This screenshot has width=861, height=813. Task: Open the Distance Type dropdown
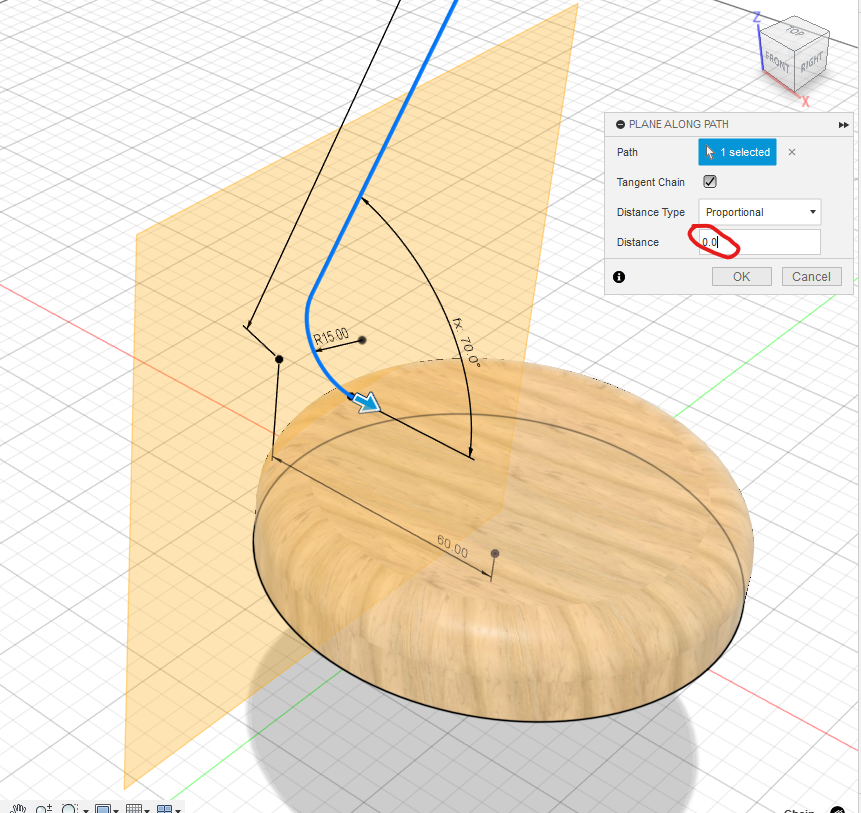[759, 212]
